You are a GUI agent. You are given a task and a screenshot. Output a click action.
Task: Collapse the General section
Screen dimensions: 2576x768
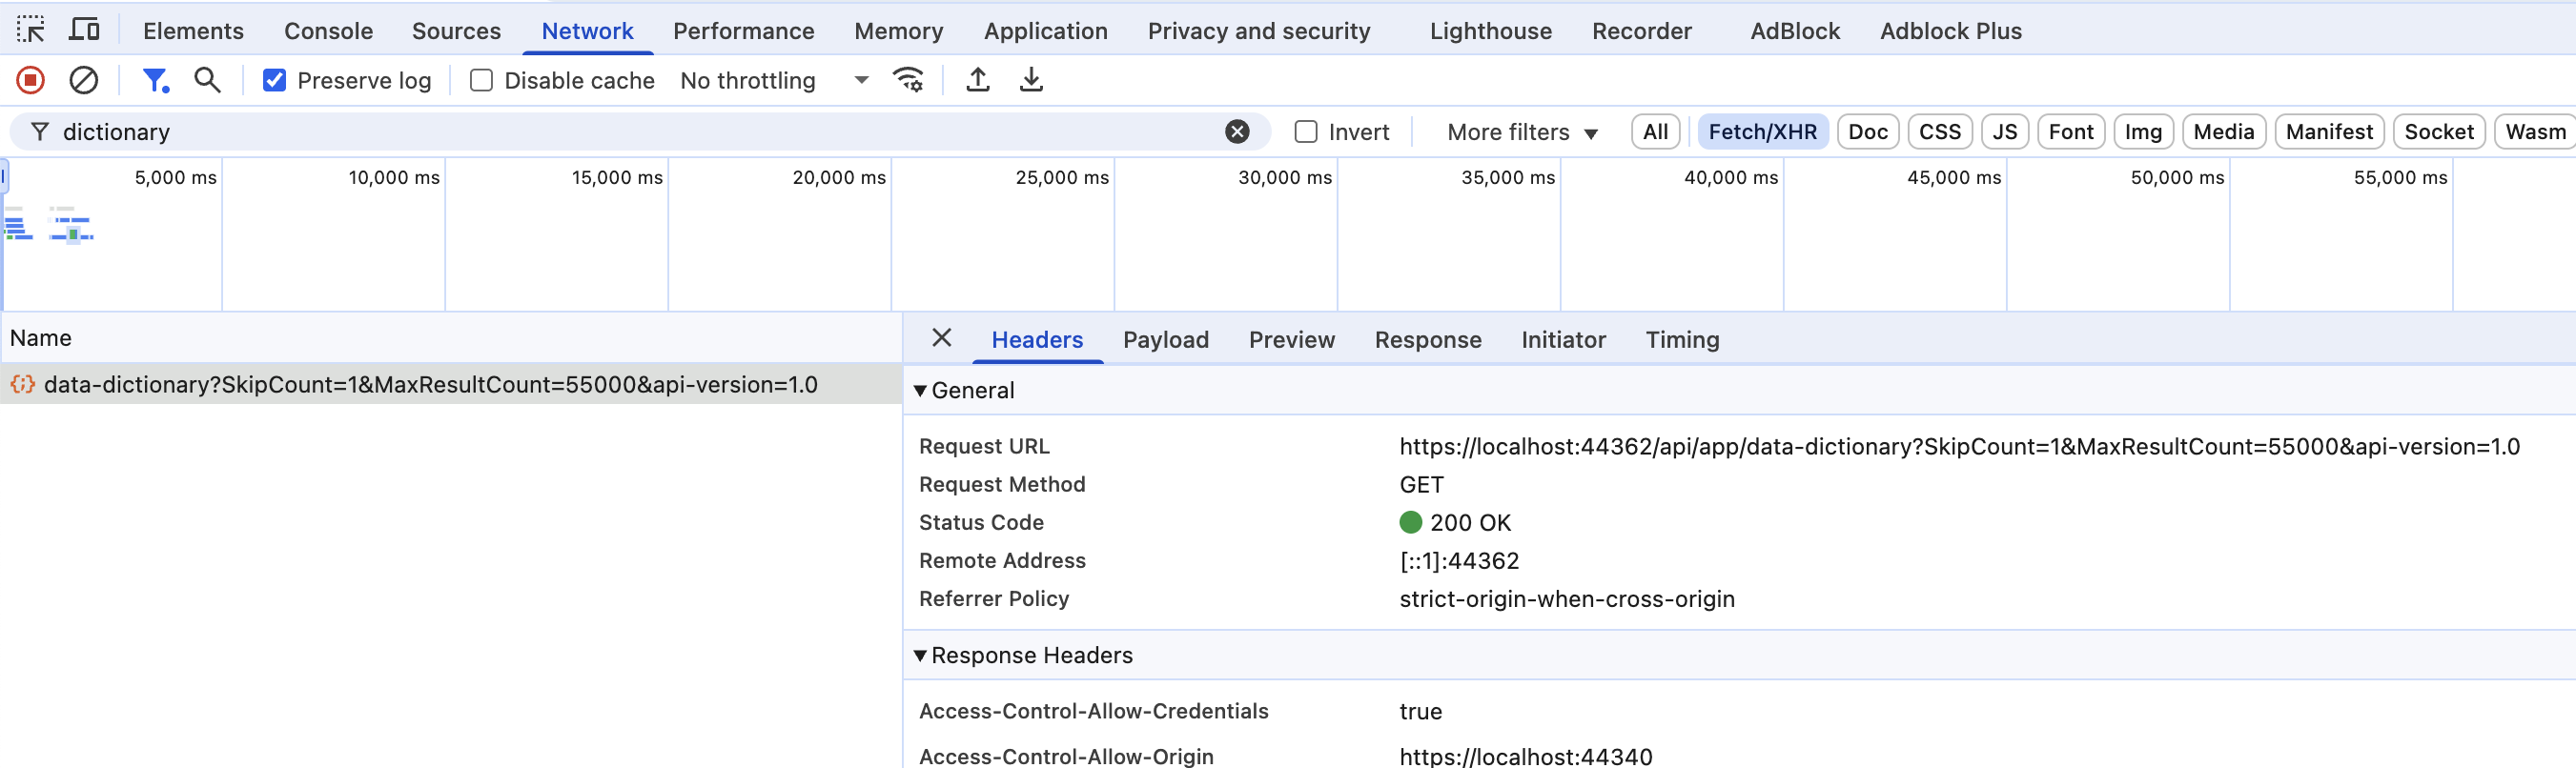click(x=920, y=391)
